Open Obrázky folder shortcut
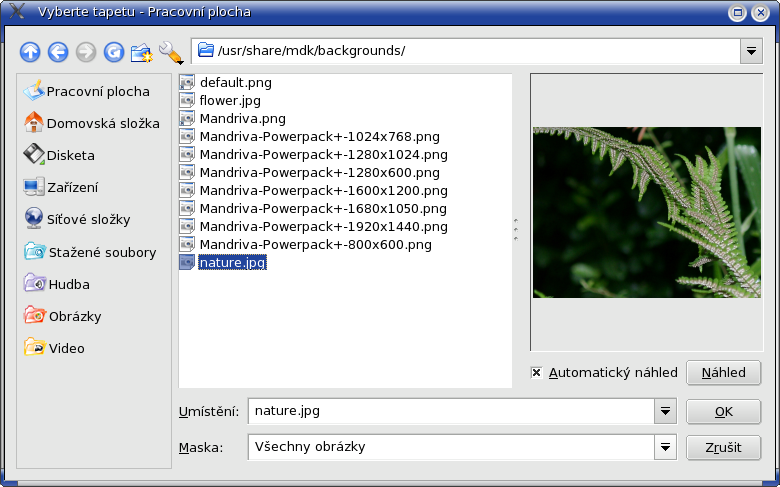Image resolution: width=780 pixels, height=487 pixels. [63, 316]
